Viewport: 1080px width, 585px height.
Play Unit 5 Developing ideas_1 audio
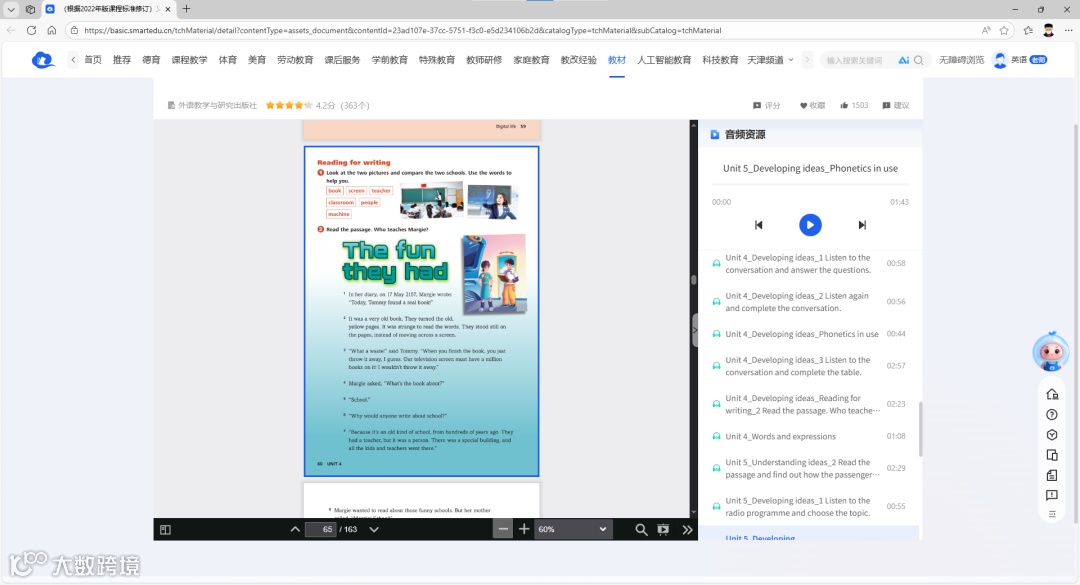[x=809, y=506]
